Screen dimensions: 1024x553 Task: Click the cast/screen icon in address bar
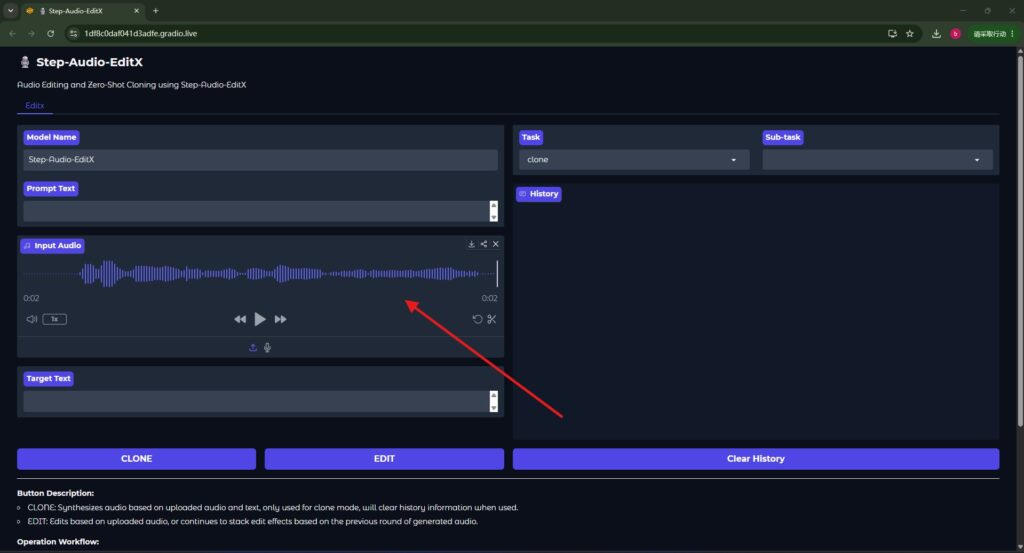[892, 33]
